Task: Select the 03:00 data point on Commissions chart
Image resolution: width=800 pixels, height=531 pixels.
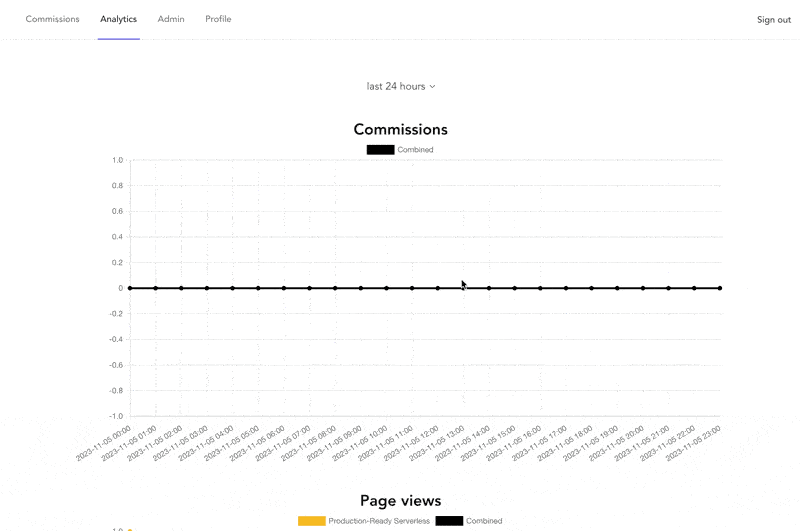Action: coord(207,288)
